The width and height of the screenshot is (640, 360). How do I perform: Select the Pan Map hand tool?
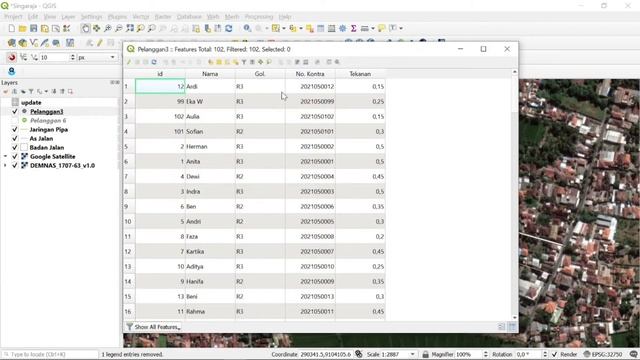click(x=85, y=28)
